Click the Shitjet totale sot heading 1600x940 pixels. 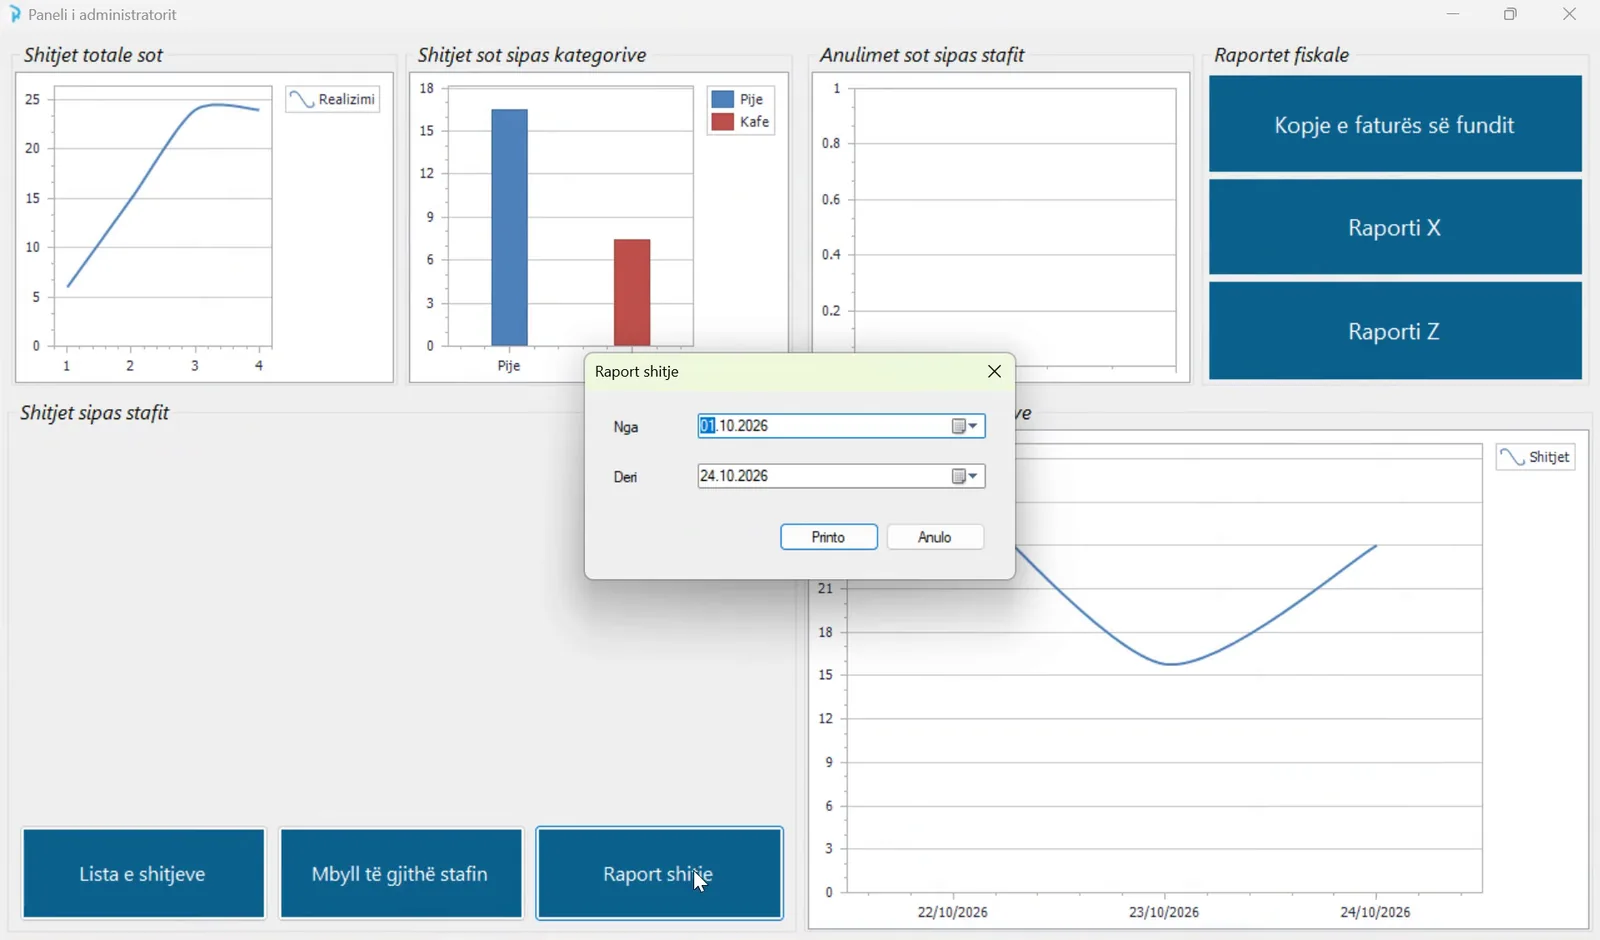93,55
